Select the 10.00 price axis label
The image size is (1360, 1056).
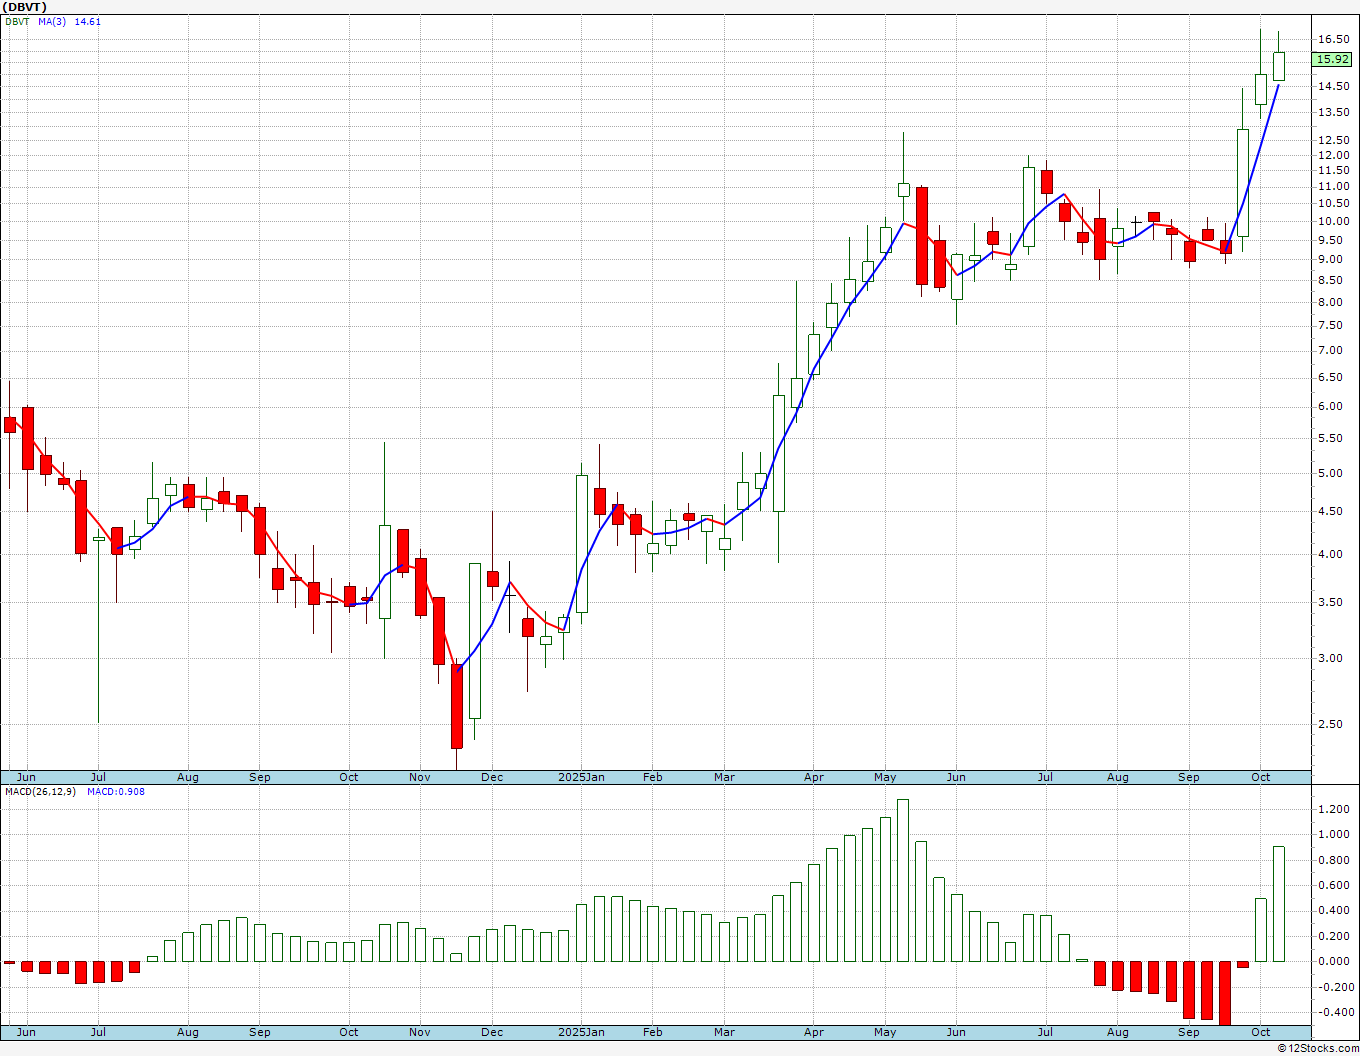click(1333, 221)
